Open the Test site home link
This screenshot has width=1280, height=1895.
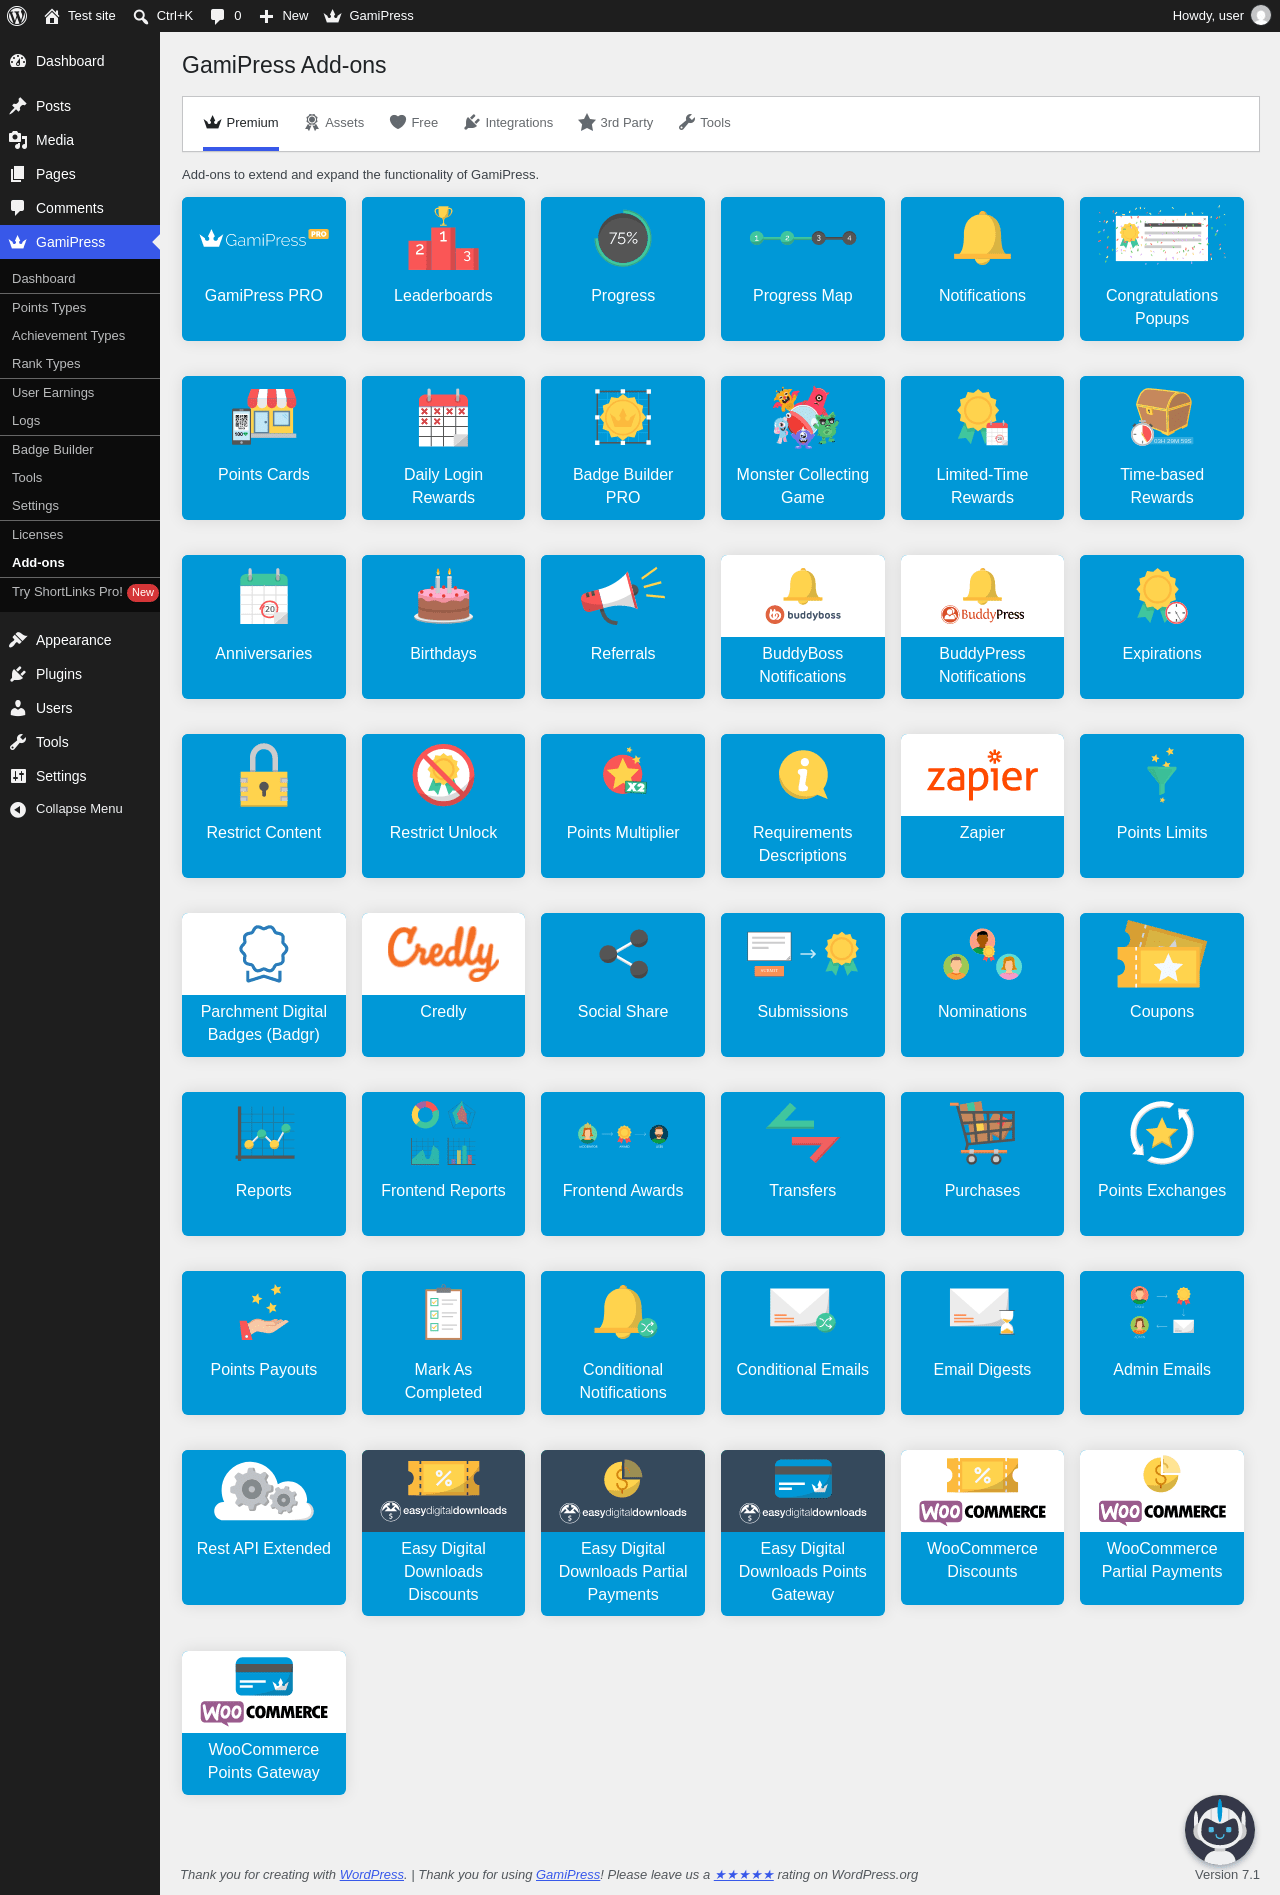pyautogui.click(x=80, y=16)
